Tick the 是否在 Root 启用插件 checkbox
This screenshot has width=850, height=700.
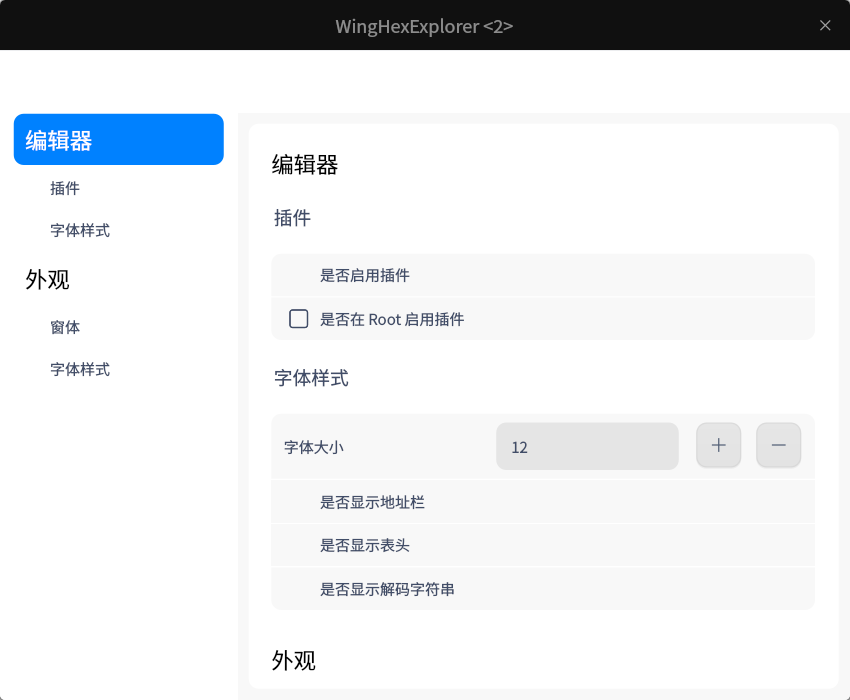click(x=299, y=319)
